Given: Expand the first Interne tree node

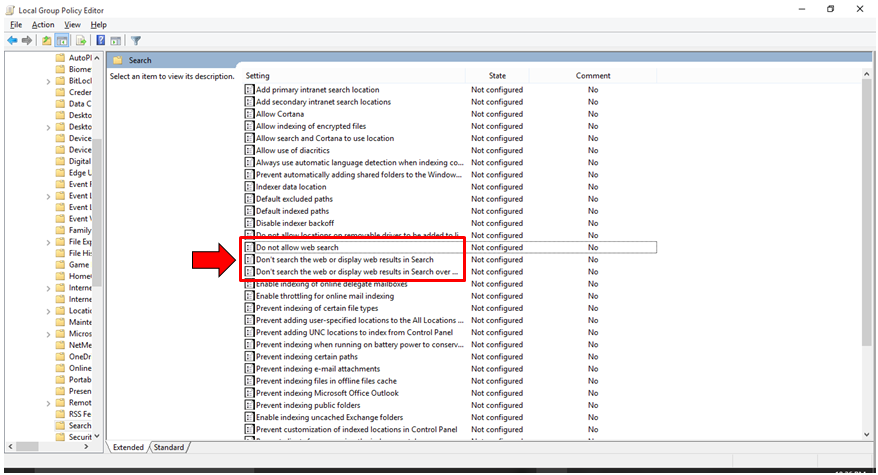Looking at the screenshot, I should [48, 288].
